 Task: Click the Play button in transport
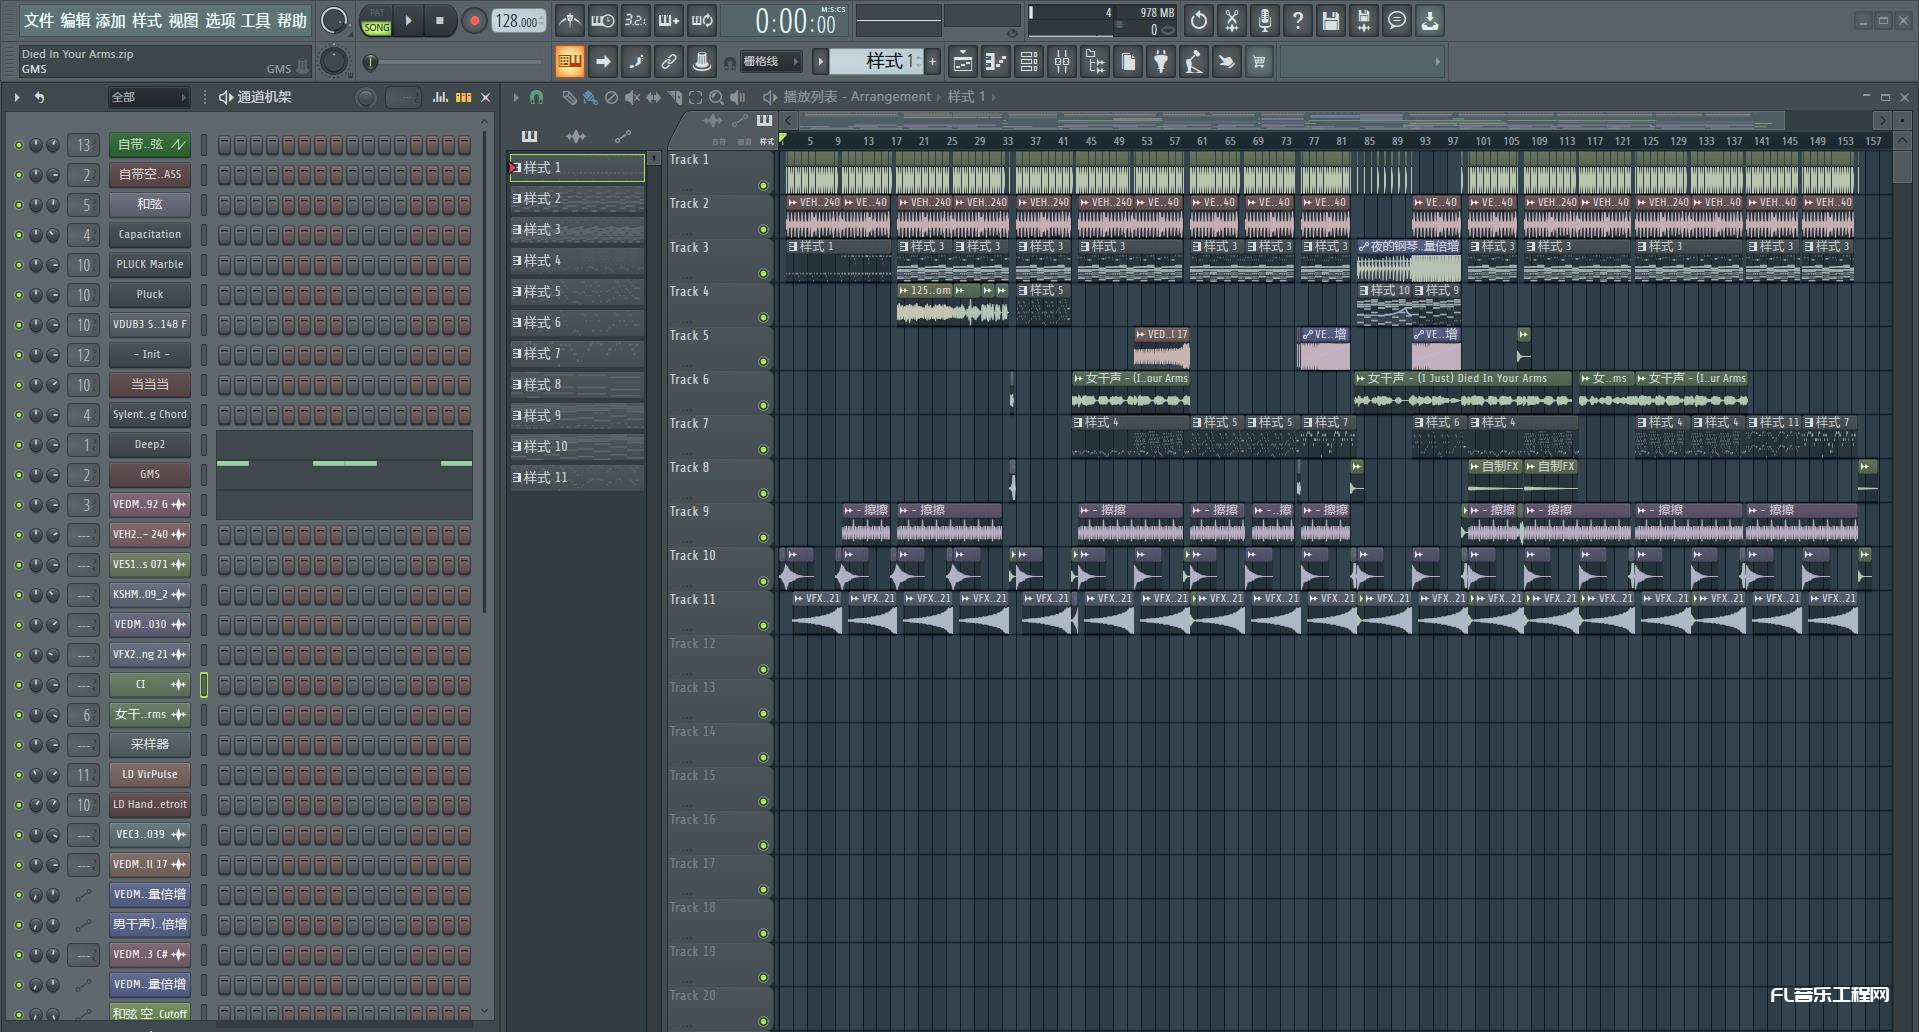(x=408, y=20)
